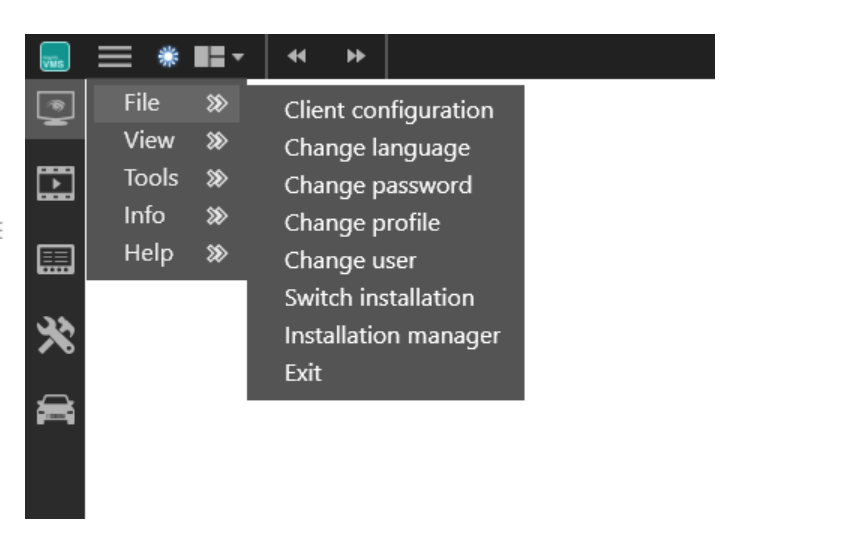
Task: Click the VMS application logo icon
Action: 55,57
